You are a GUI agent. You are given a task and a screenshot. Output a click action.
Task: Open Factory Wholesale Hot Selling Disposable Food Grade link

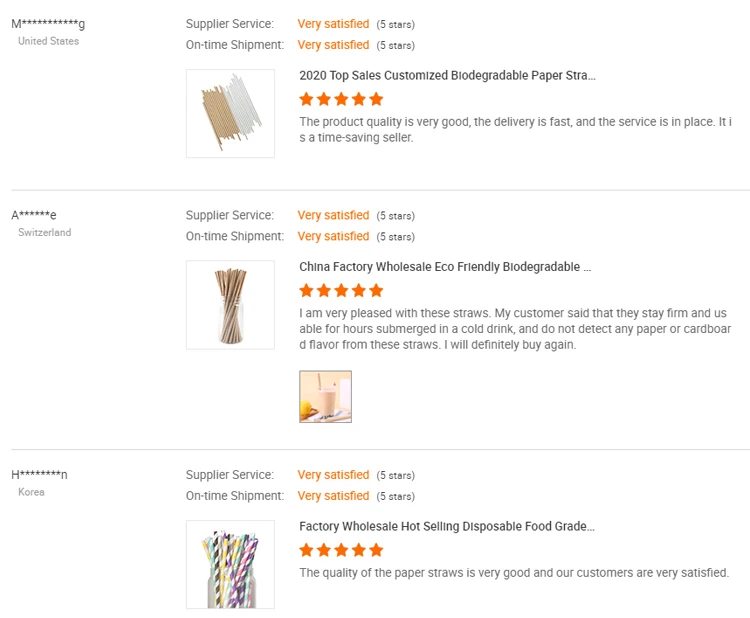446,526
